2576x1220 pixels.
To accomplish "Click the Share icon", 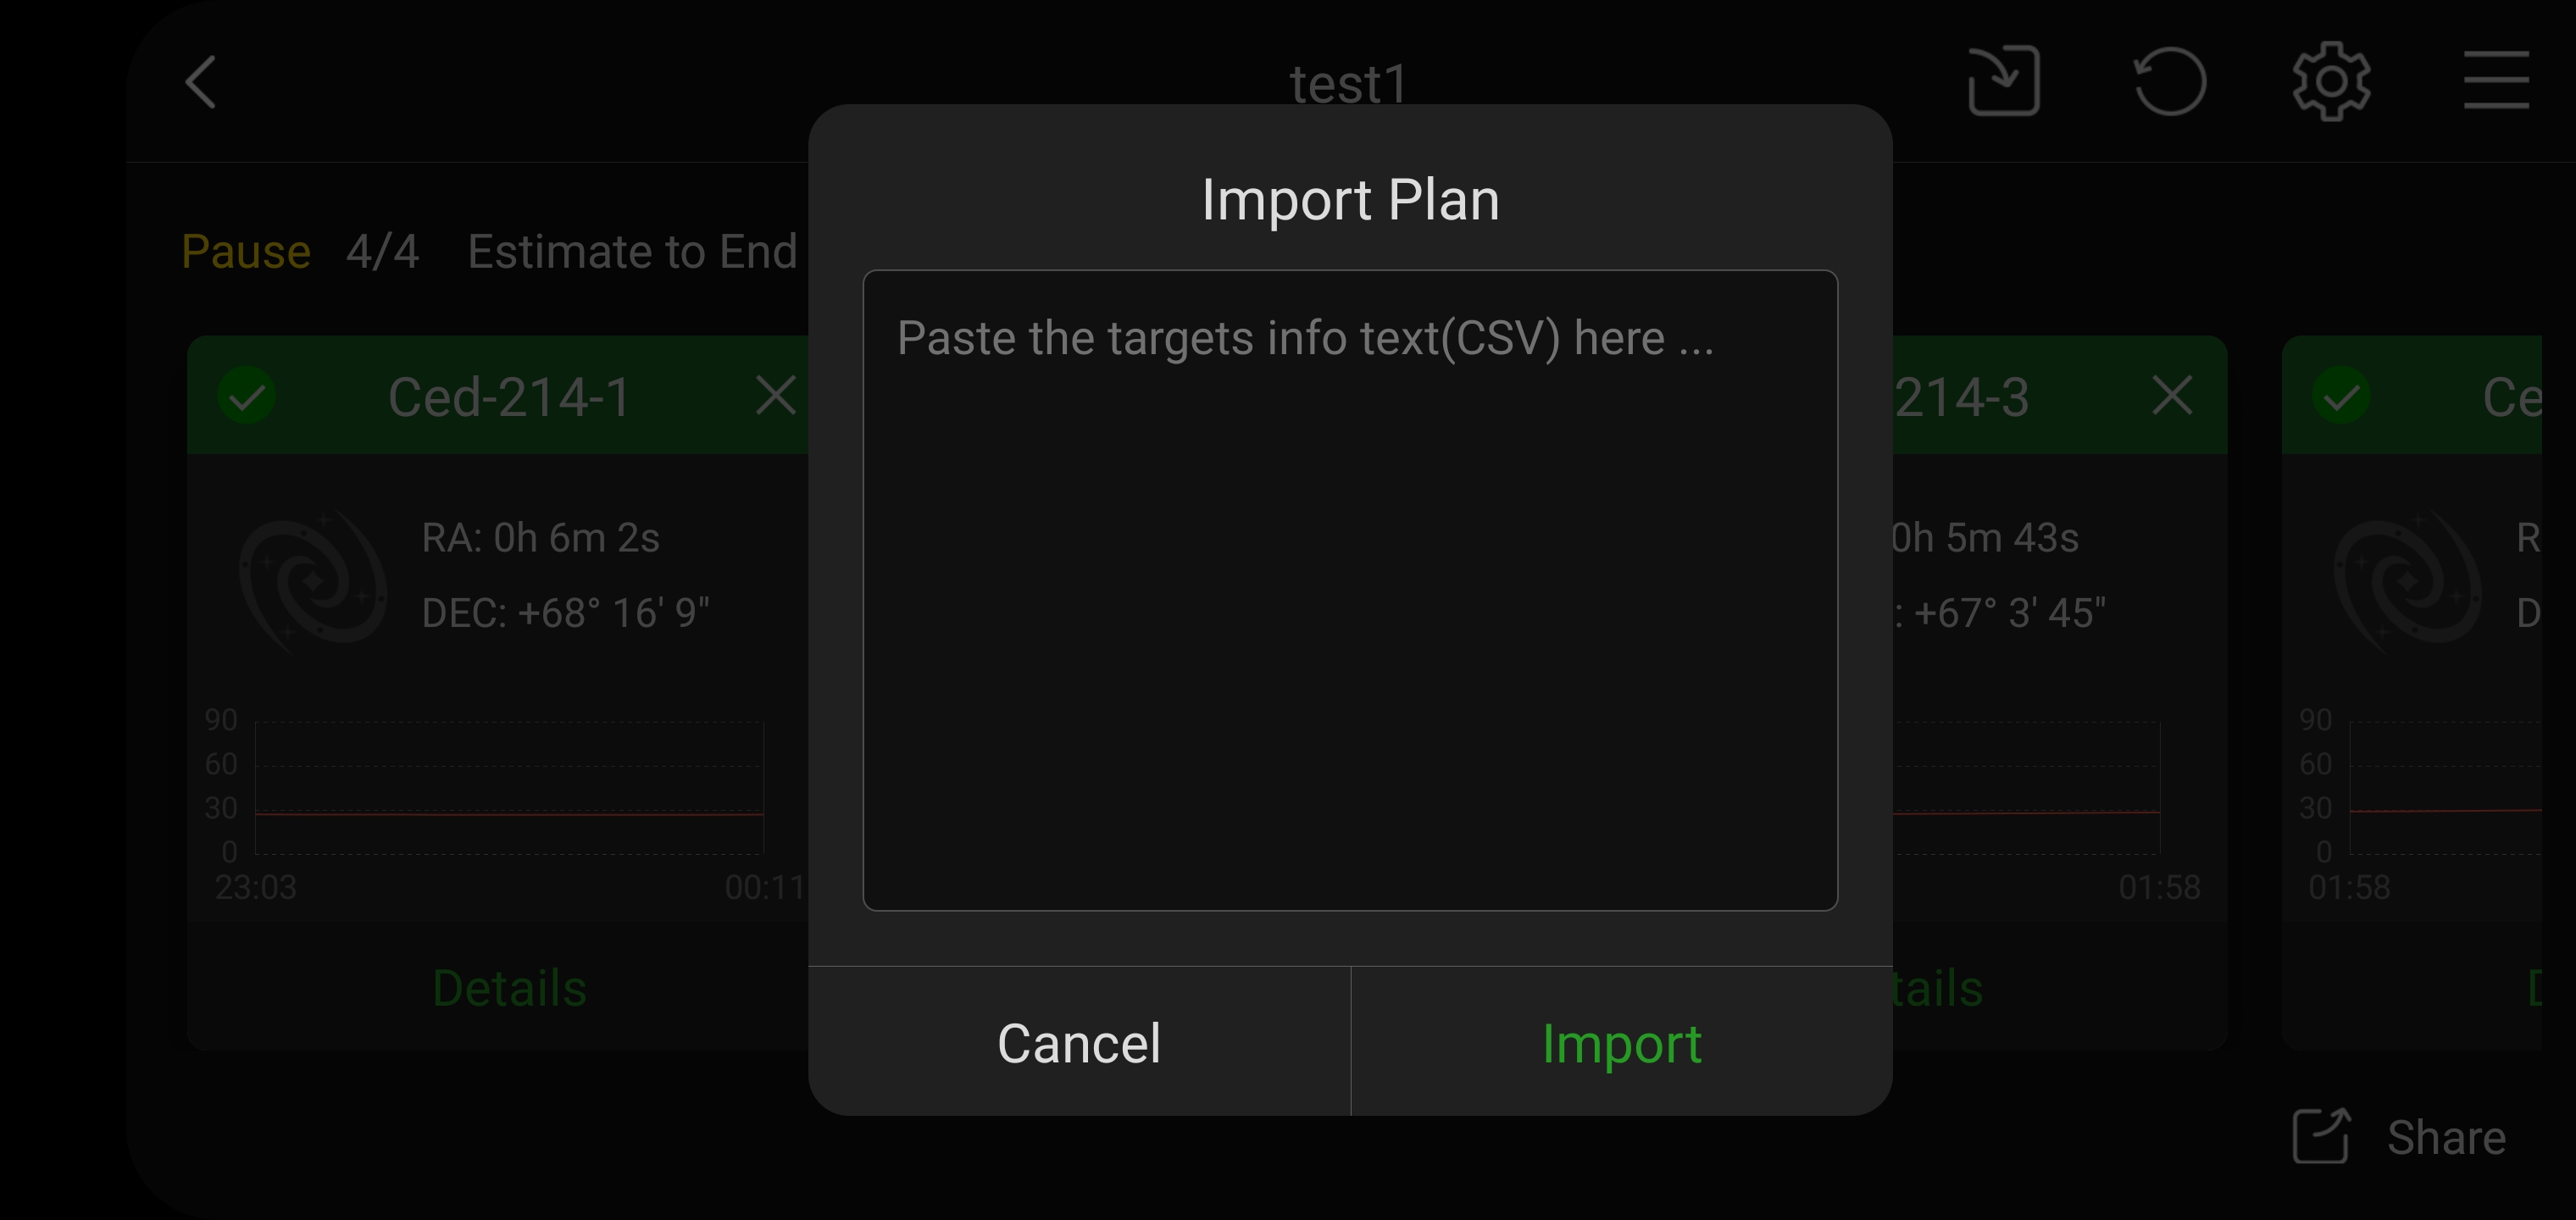I will [2320, 1136].
